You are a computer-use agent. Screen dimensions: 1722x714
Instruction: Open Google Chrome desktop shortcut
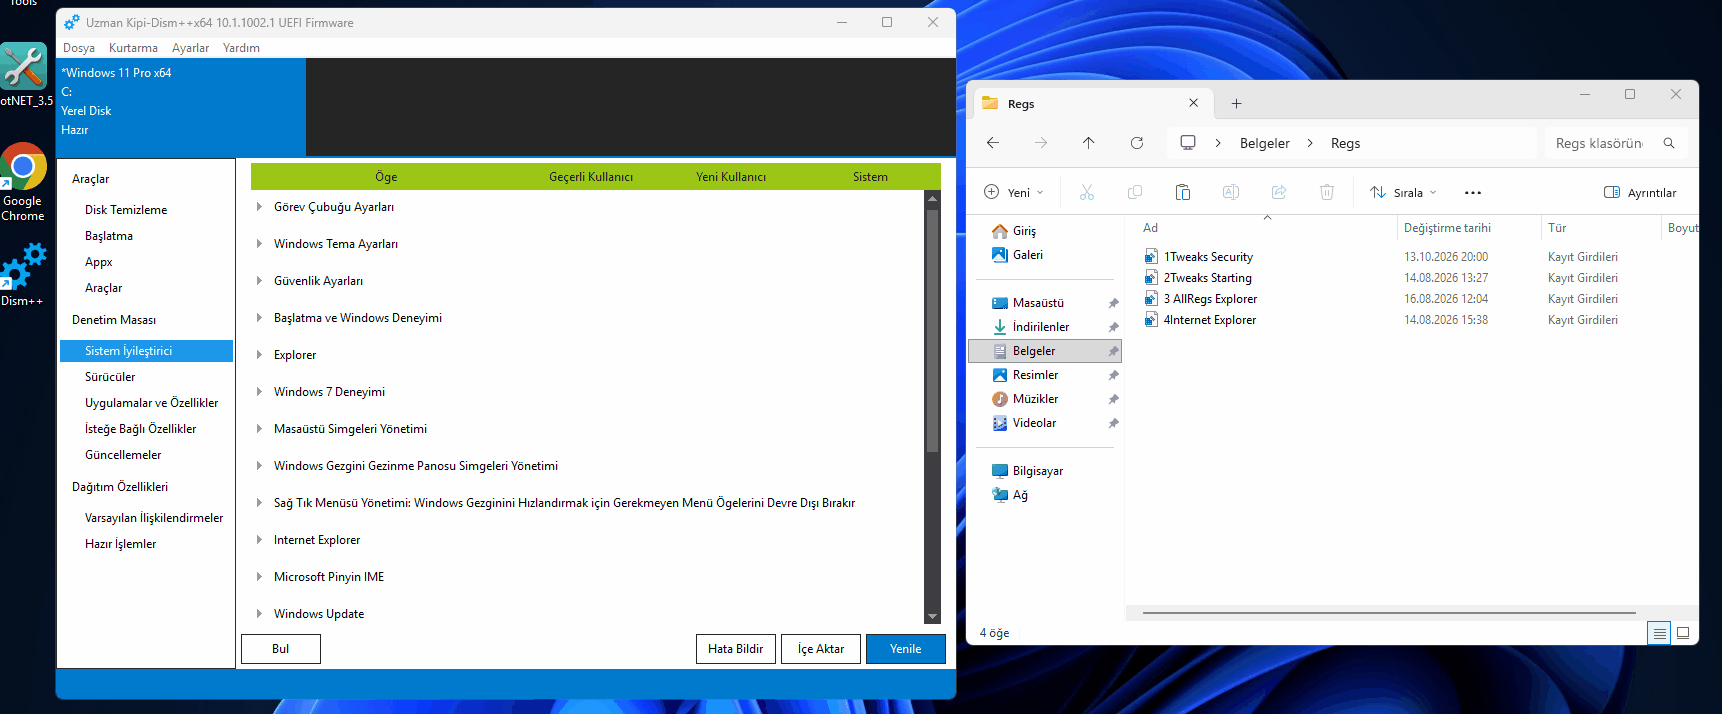[23, 182]
